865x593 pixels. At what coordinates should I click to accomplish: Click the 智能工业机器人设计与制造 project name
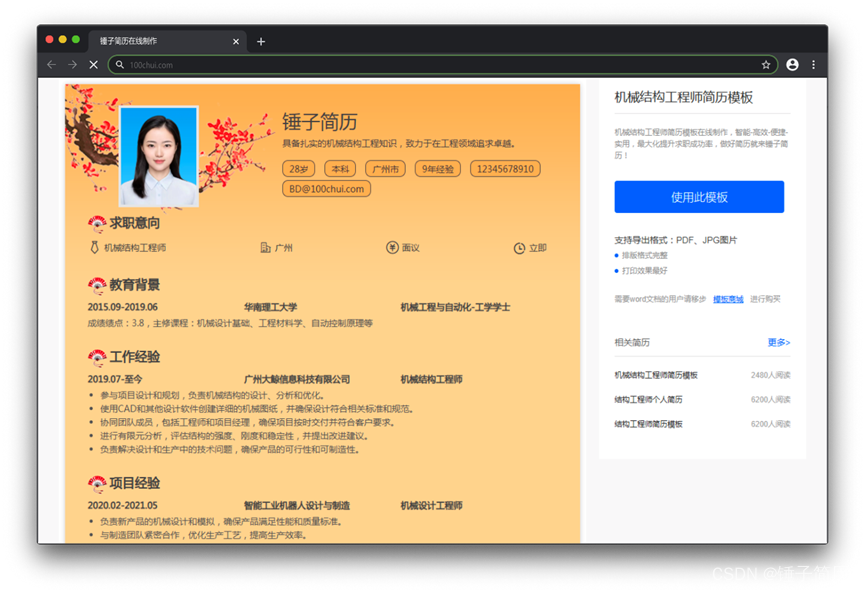297,506
